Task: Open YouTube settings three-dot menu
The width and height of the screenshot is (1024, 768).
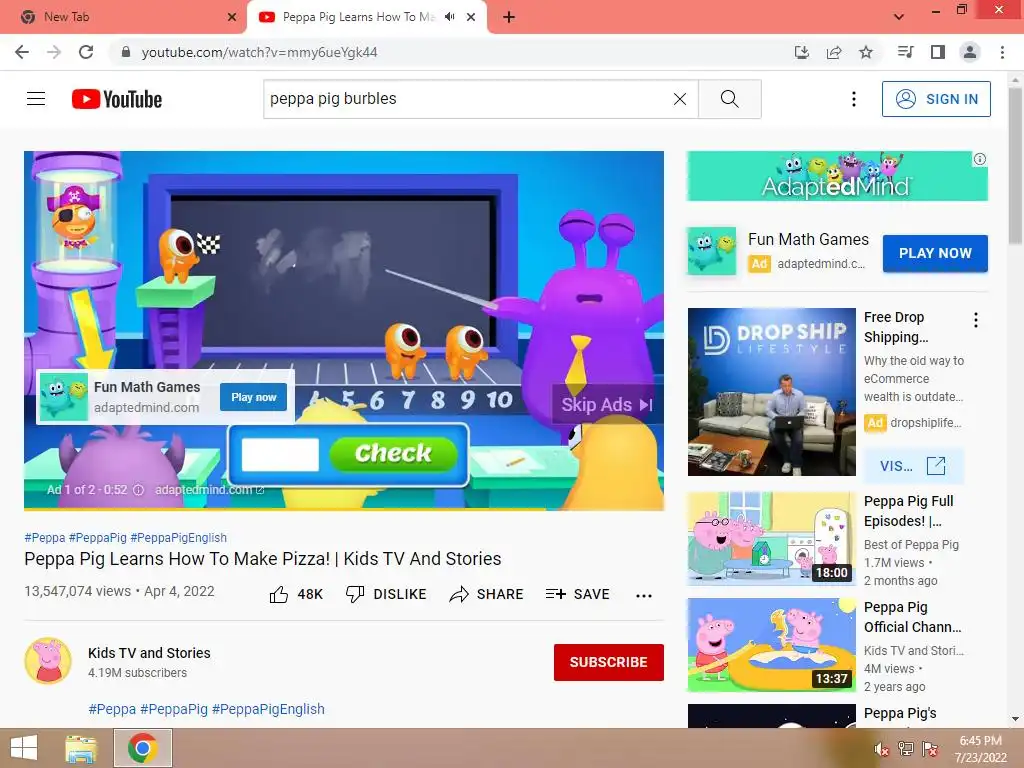Action: (x=854, y=99)
